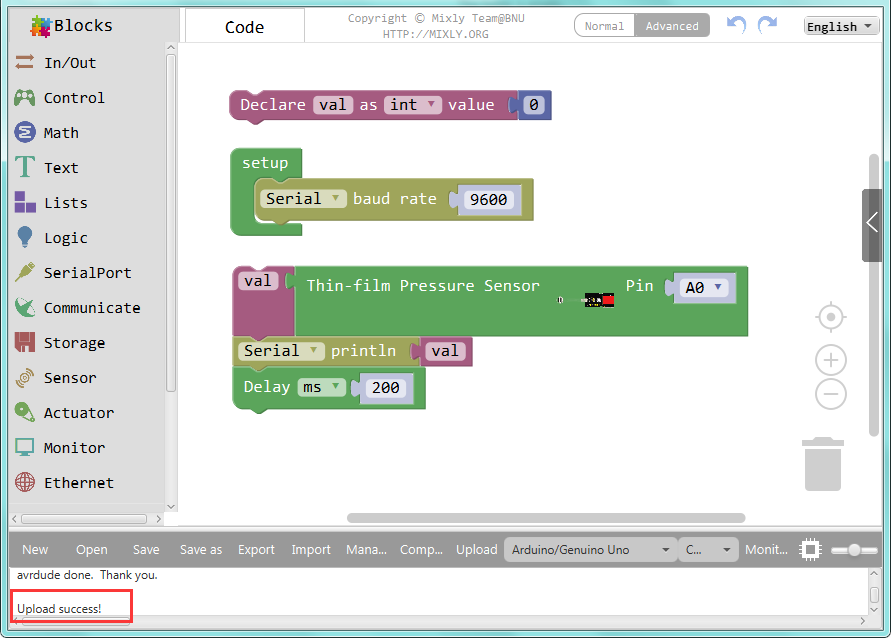Switch to Advanced mode
The height and width of the screenshot is (638, 891).
(x=672, y=26)
